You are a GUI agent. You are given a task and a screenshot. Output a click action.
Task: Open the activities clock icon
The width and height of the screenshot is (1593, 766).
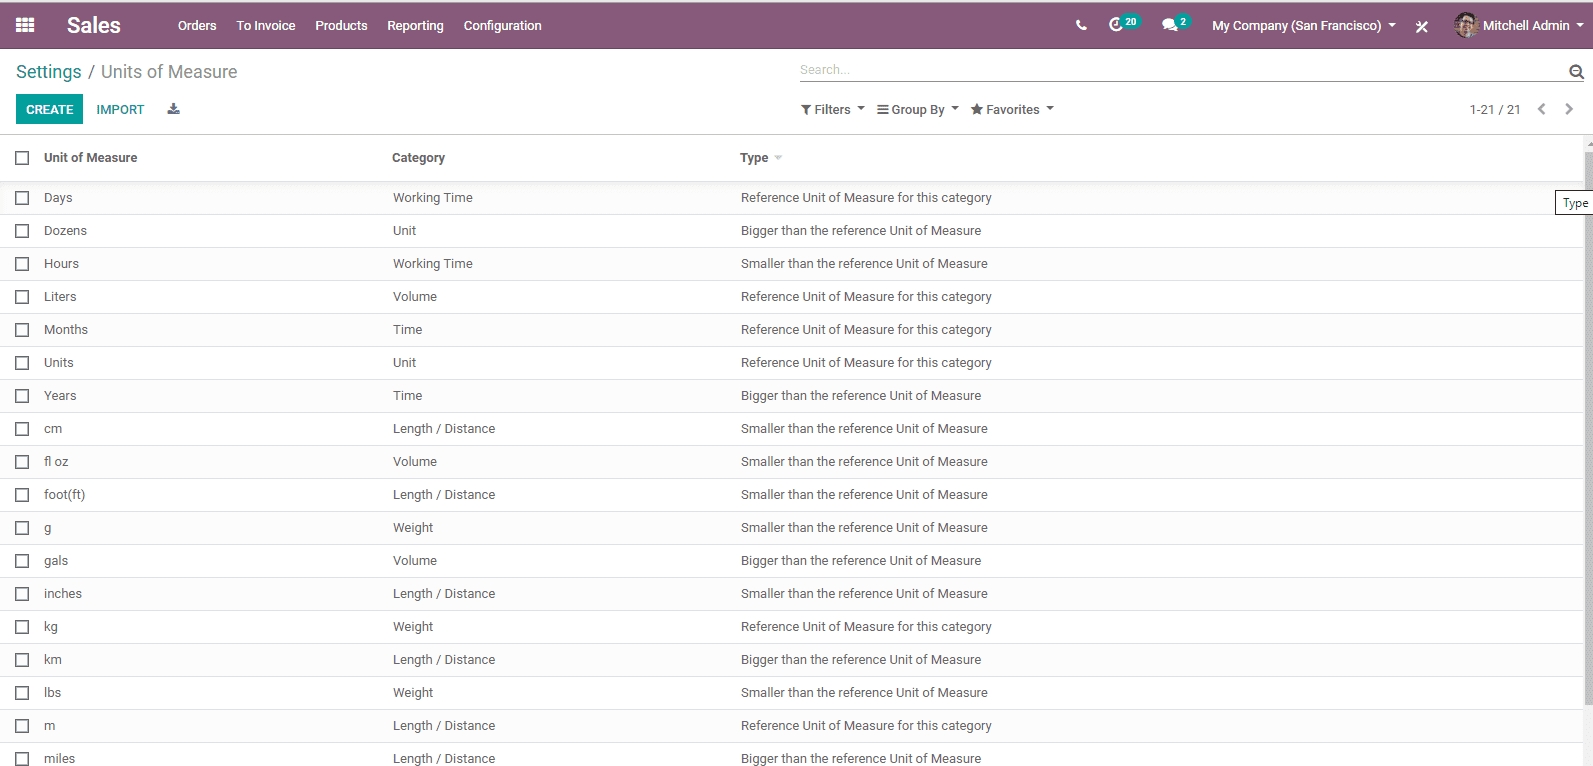[1117, 25]
